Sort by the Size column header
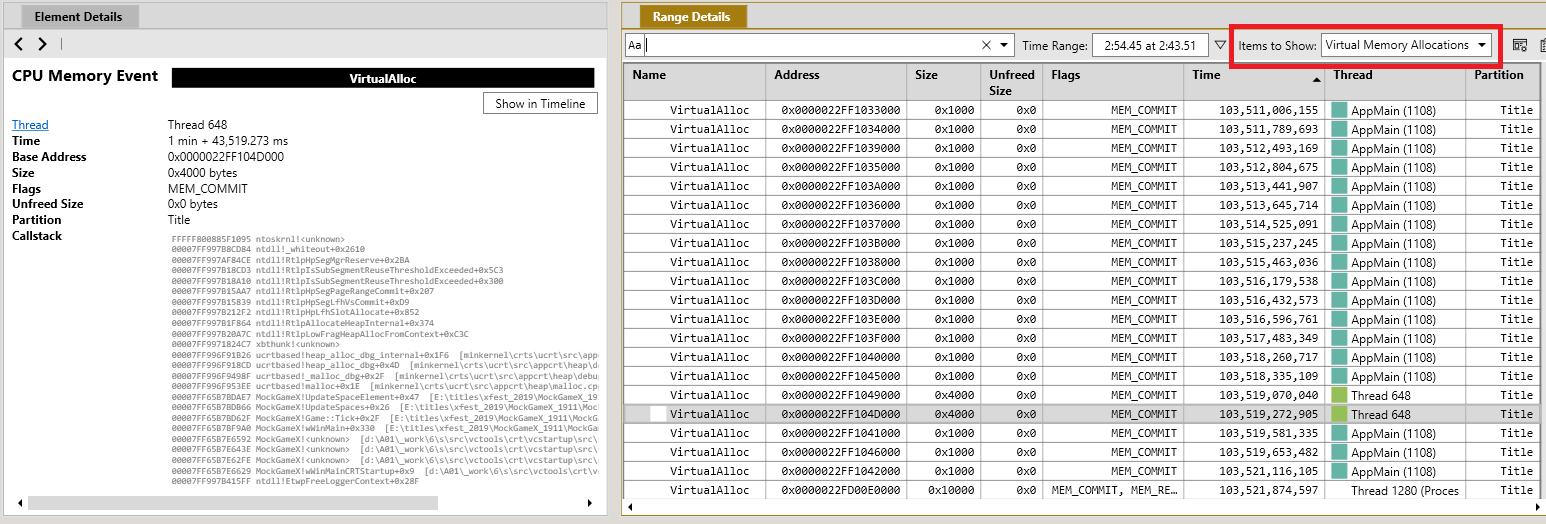 click(945, 82)
